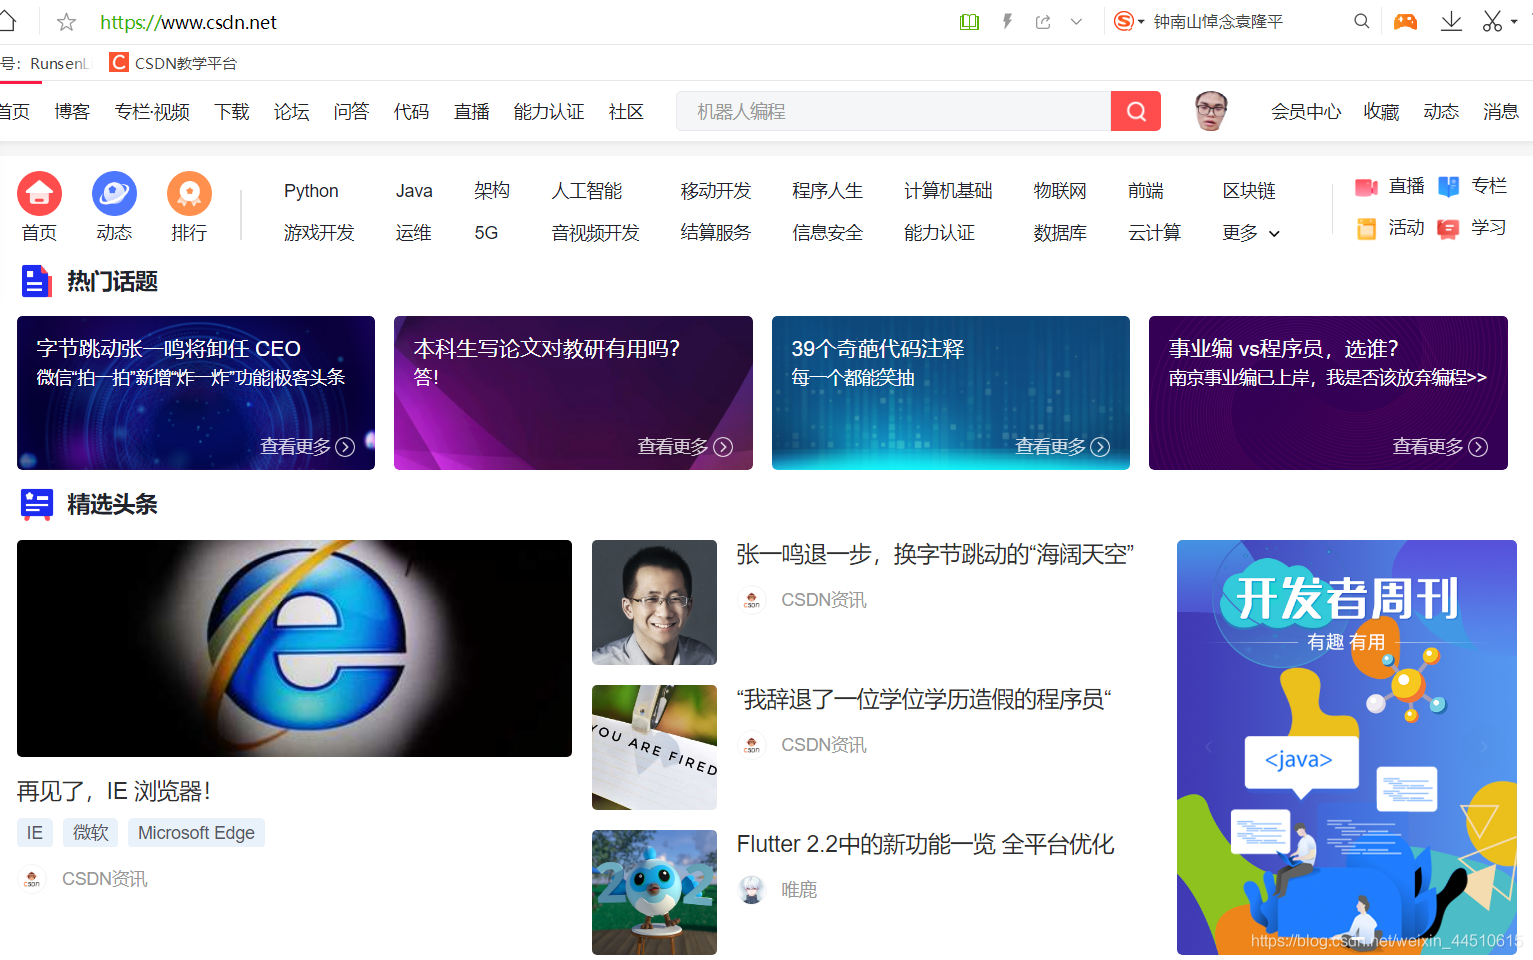Screen dimensions: 1533x960
Task: Open the Flutter bird thumbnail
Action: click(x=654, y=892)
